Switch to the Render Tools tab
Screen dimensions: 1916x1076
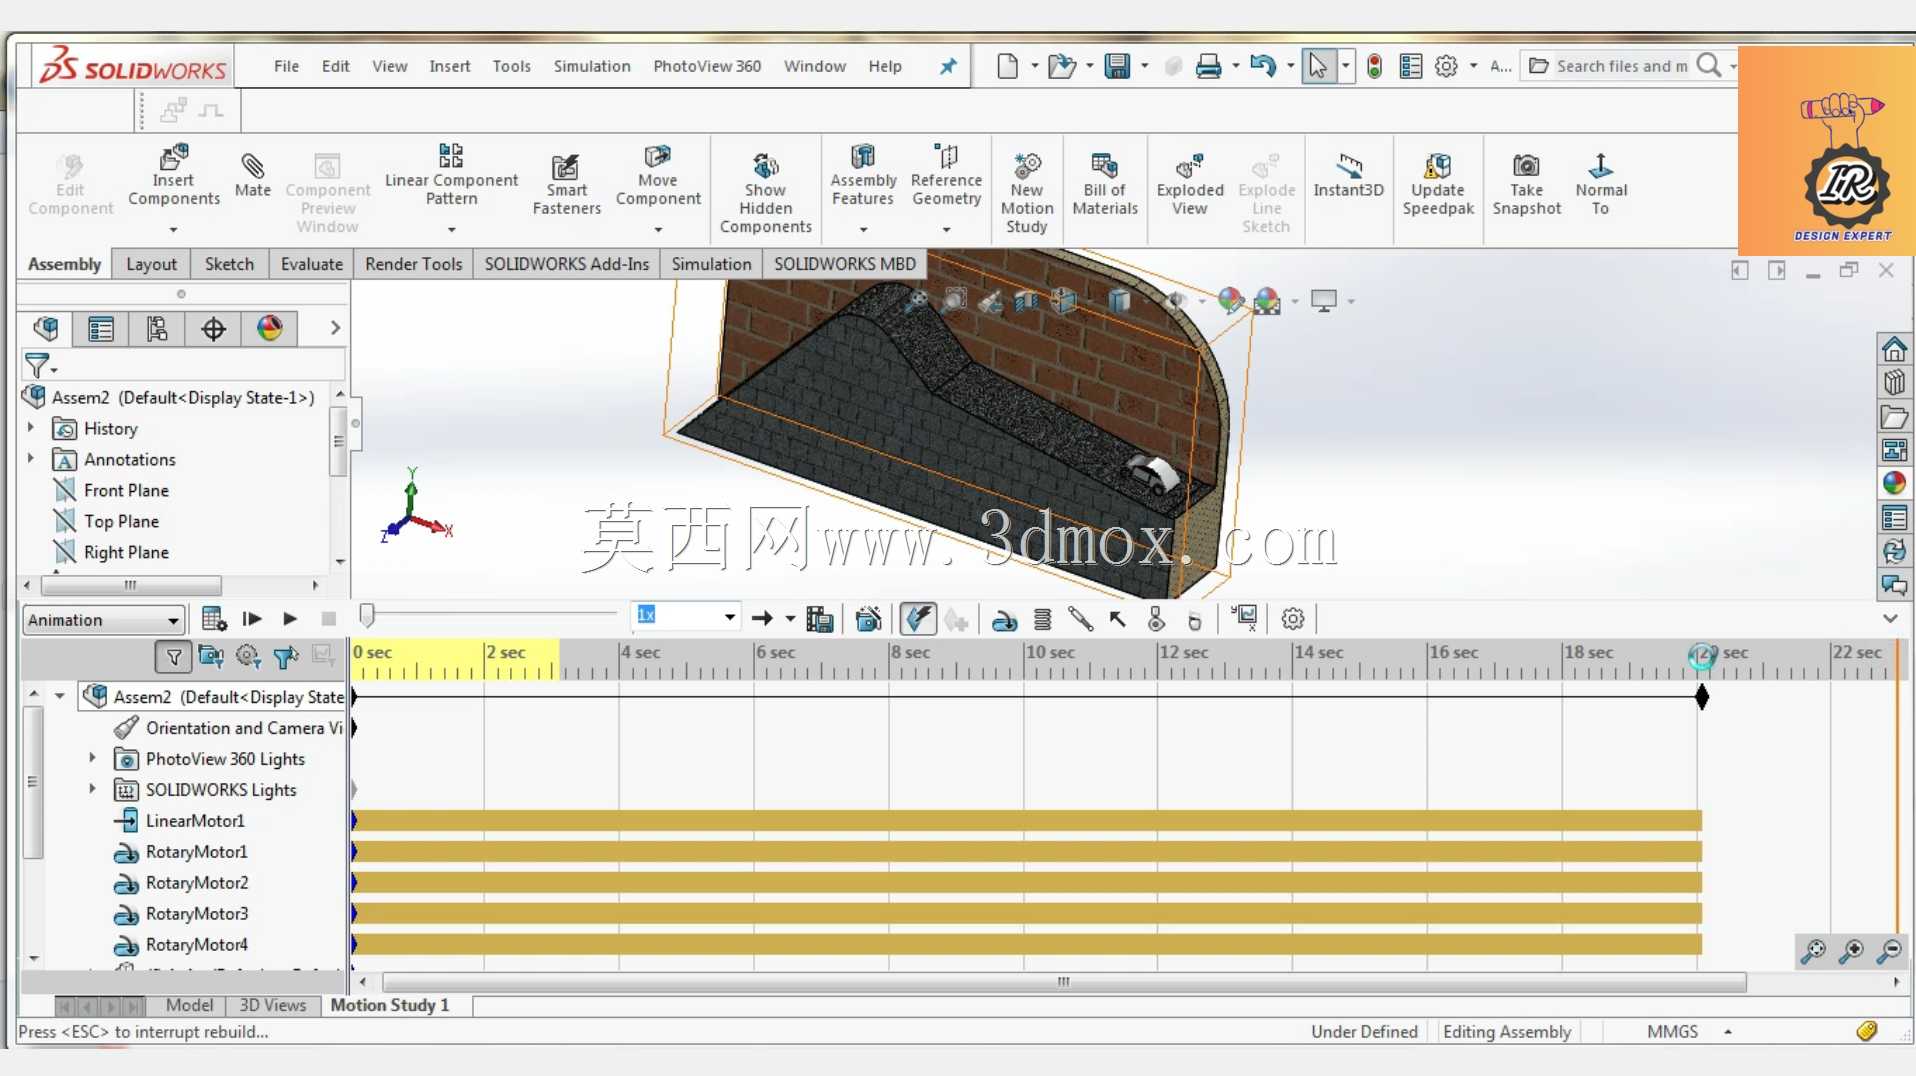[413, 264]
